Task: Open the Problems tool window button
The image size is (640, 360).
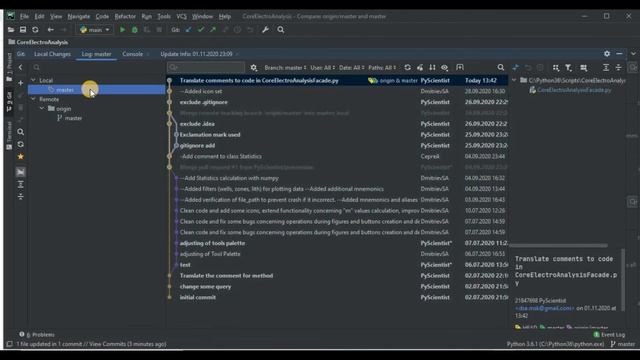Action: tap(37, 335)
